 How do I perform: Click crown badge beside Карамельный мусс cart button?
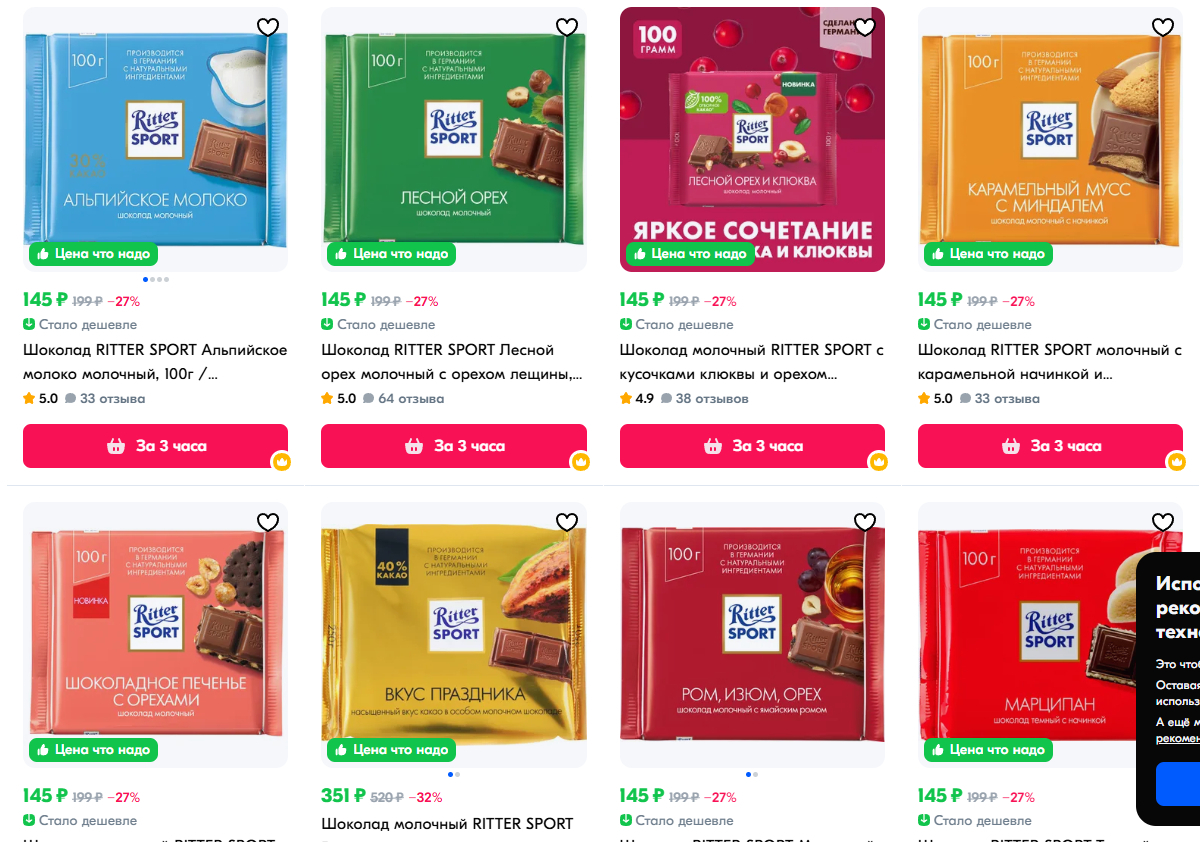(x=1177, y=462)
